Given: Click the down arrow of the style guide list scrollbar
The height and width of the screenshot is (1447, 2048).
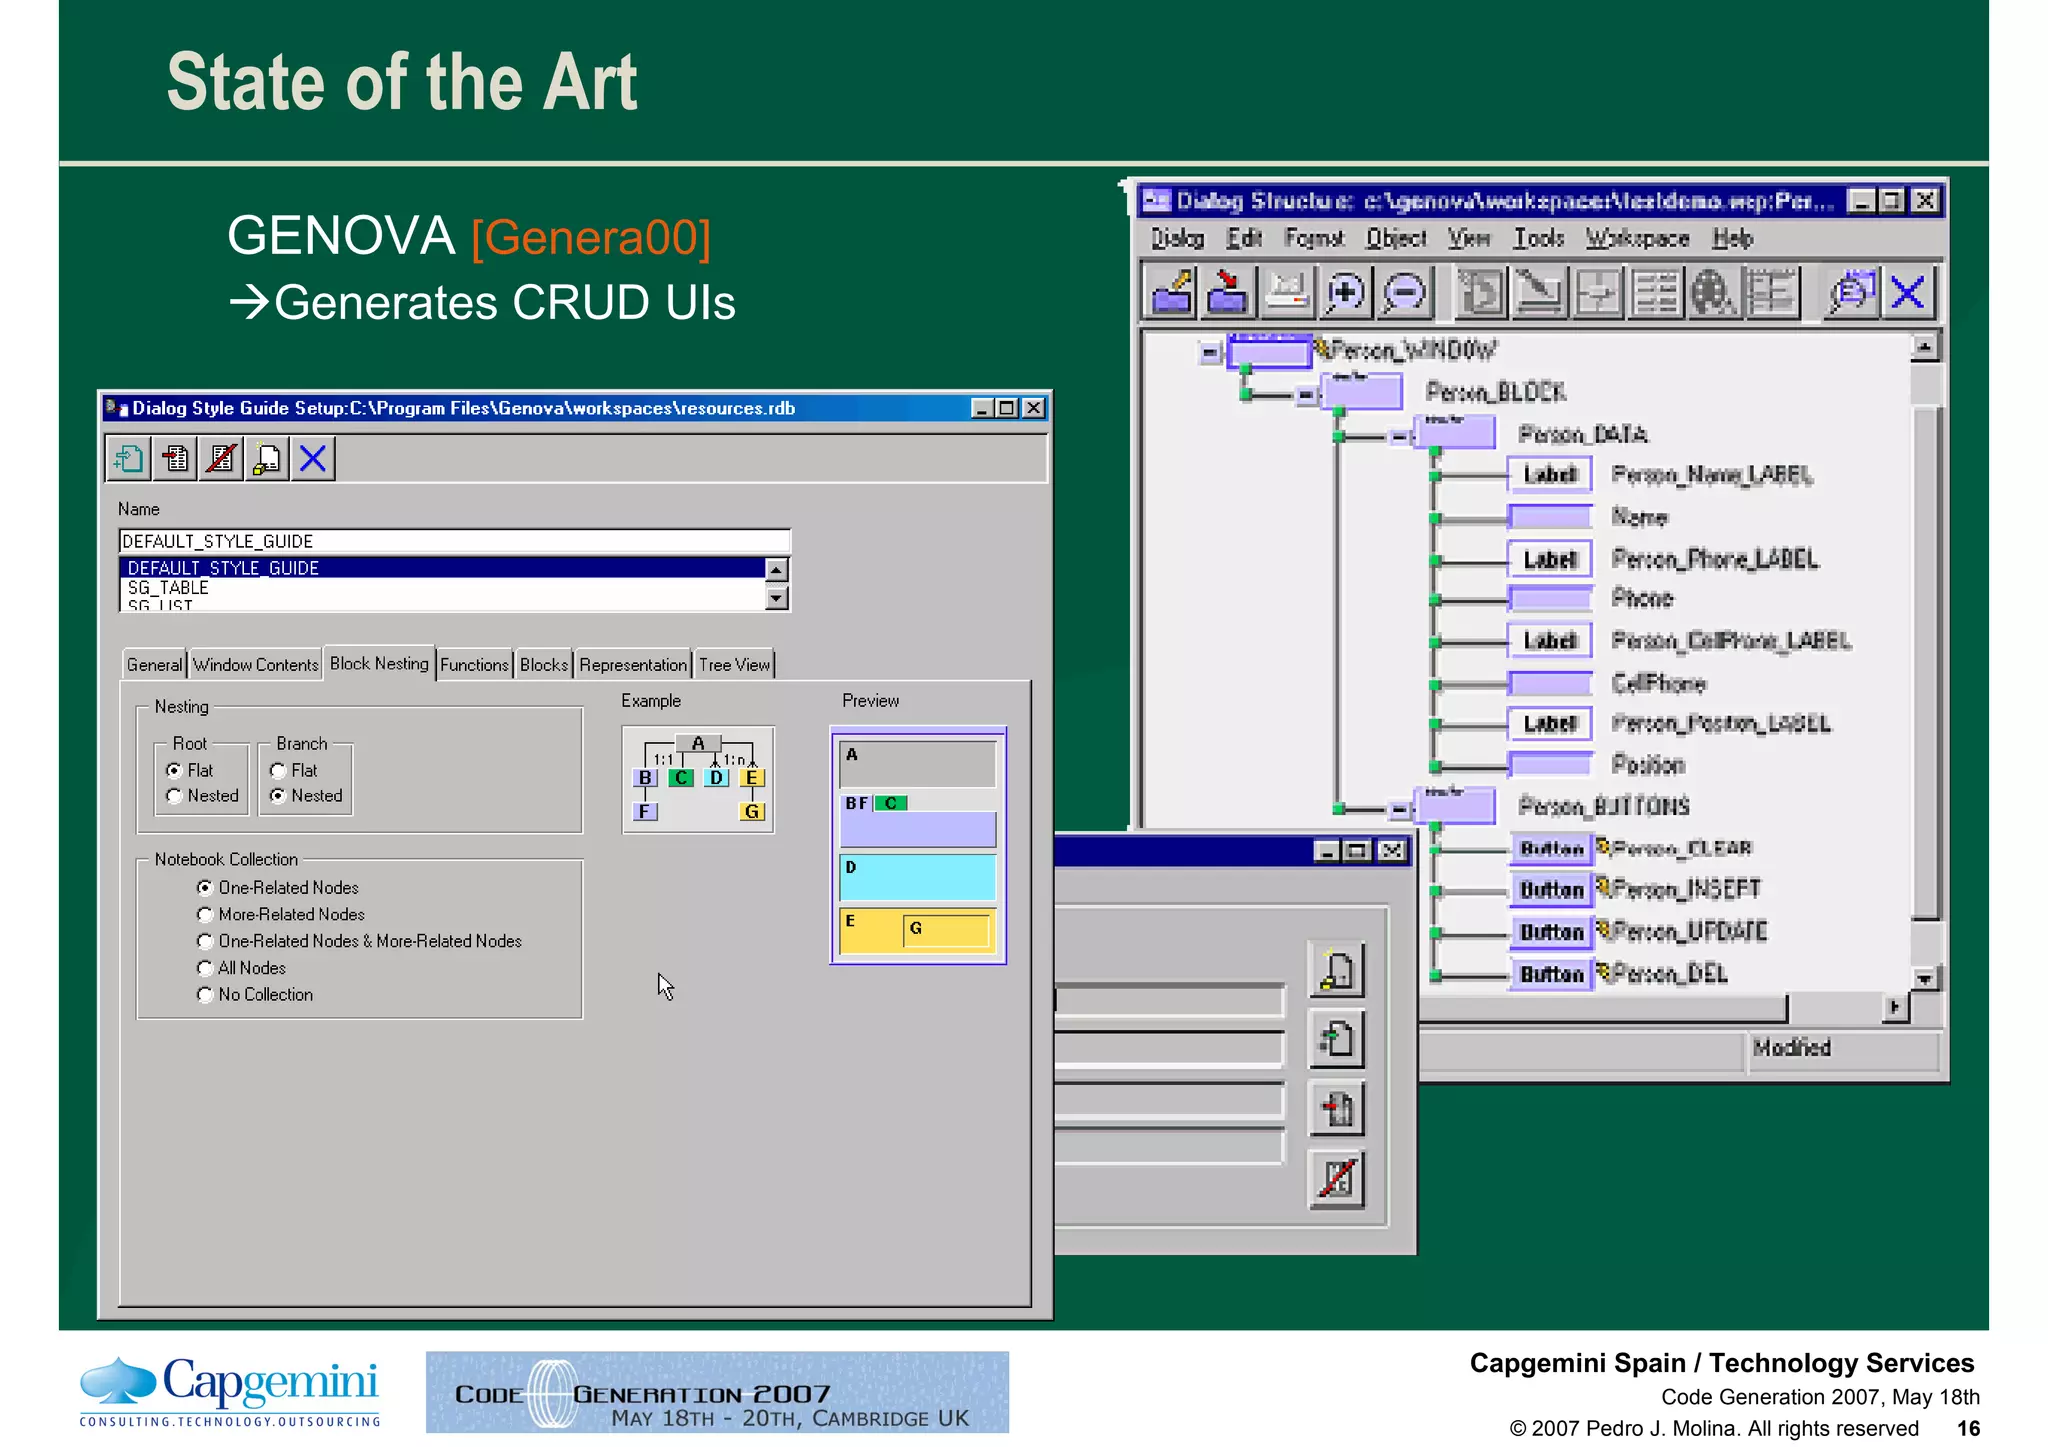Looking at the screenshot, I should click(x=777, y=598).
